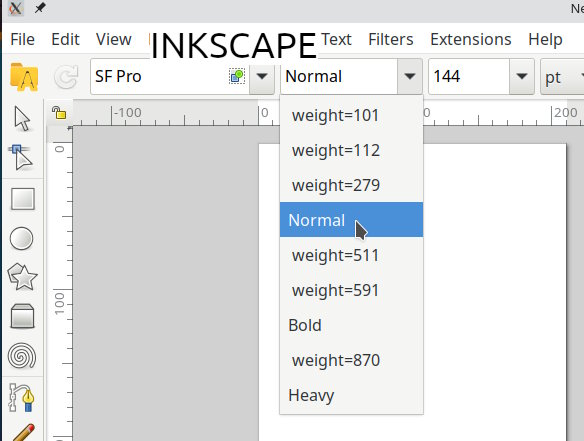Select the 3D box tool
This screenshot has width=584, height=441.
coord(22,316)
